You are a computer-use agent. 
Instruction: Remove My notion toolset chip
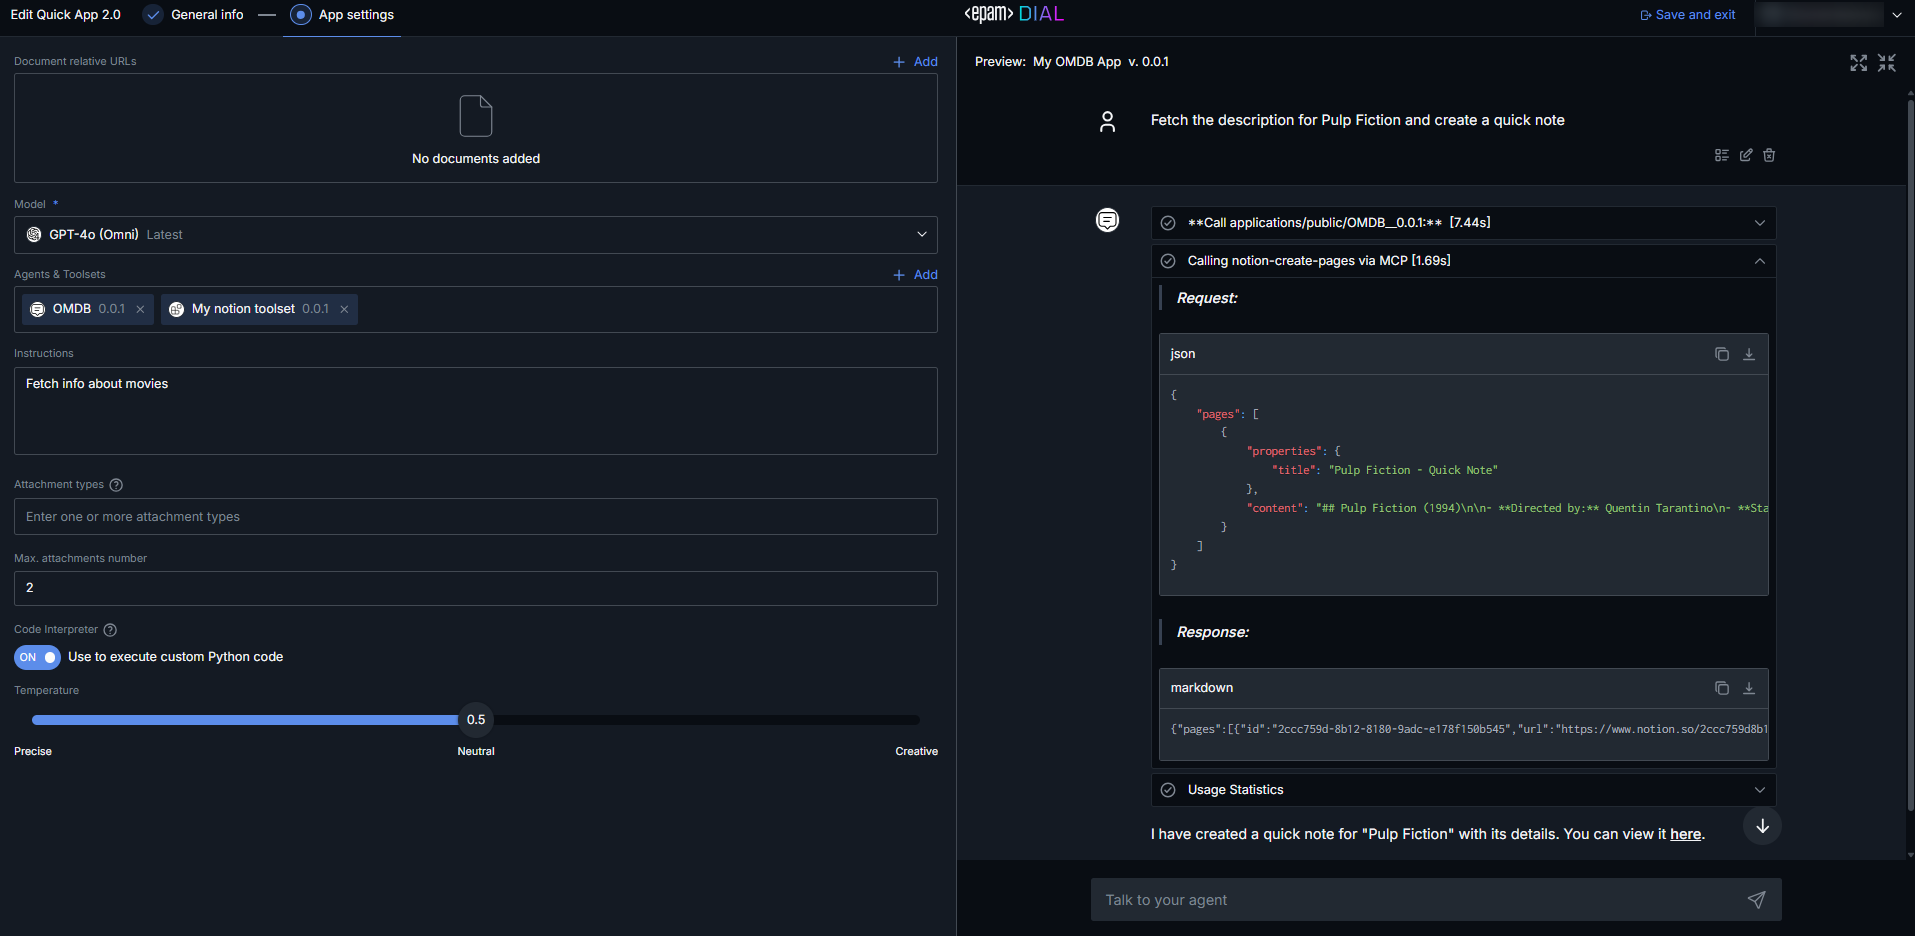(344, 309)
